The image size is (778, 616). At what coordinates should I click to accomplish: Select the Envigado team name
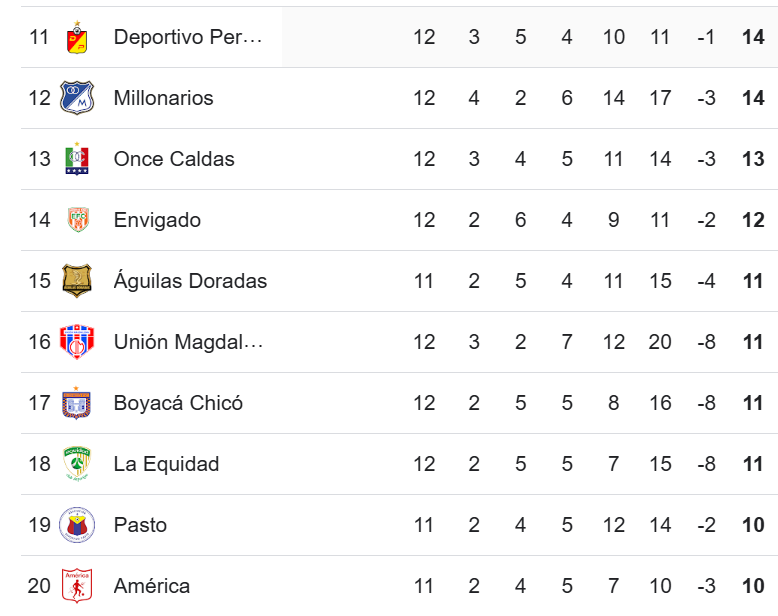(157, 221)
